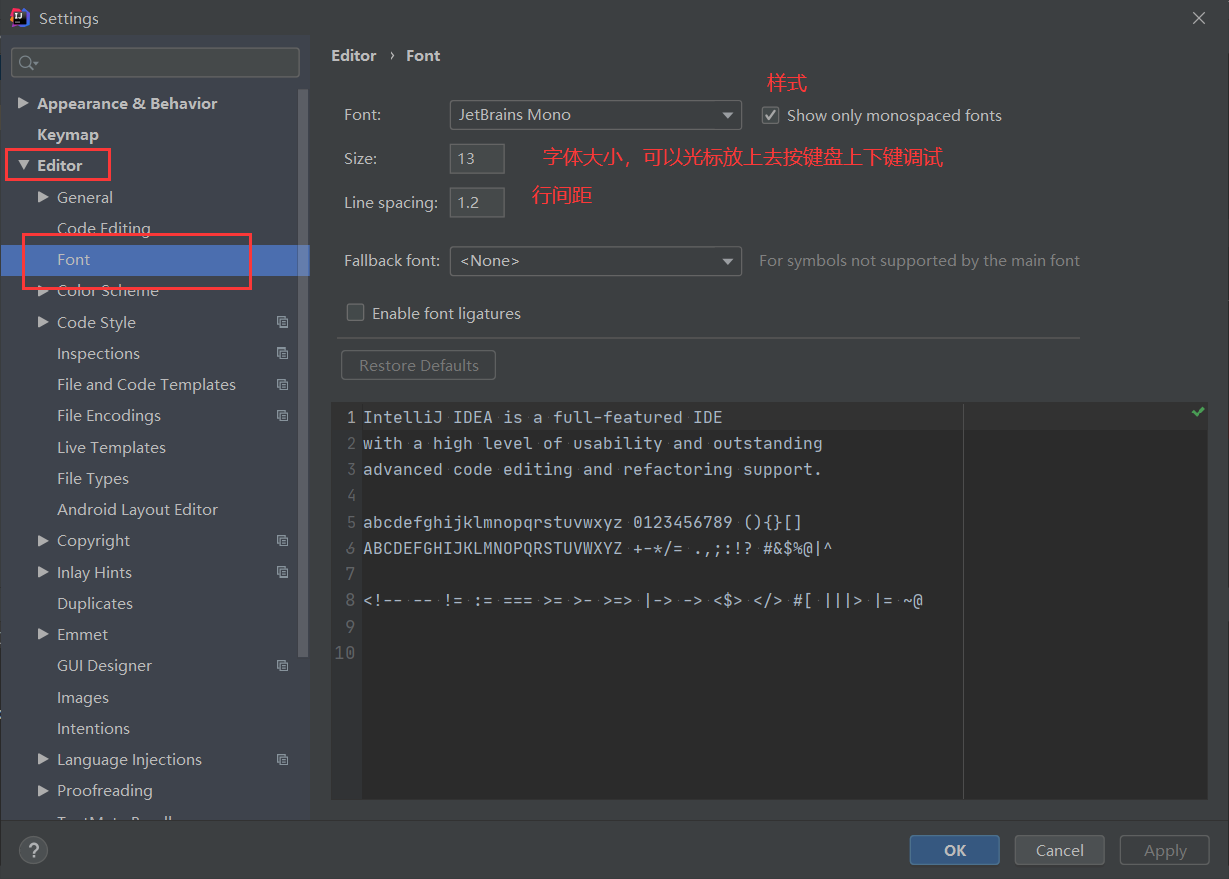Click the project-level icon beside Inspections
Screen dimensions: 1229x879
(283, 353)
